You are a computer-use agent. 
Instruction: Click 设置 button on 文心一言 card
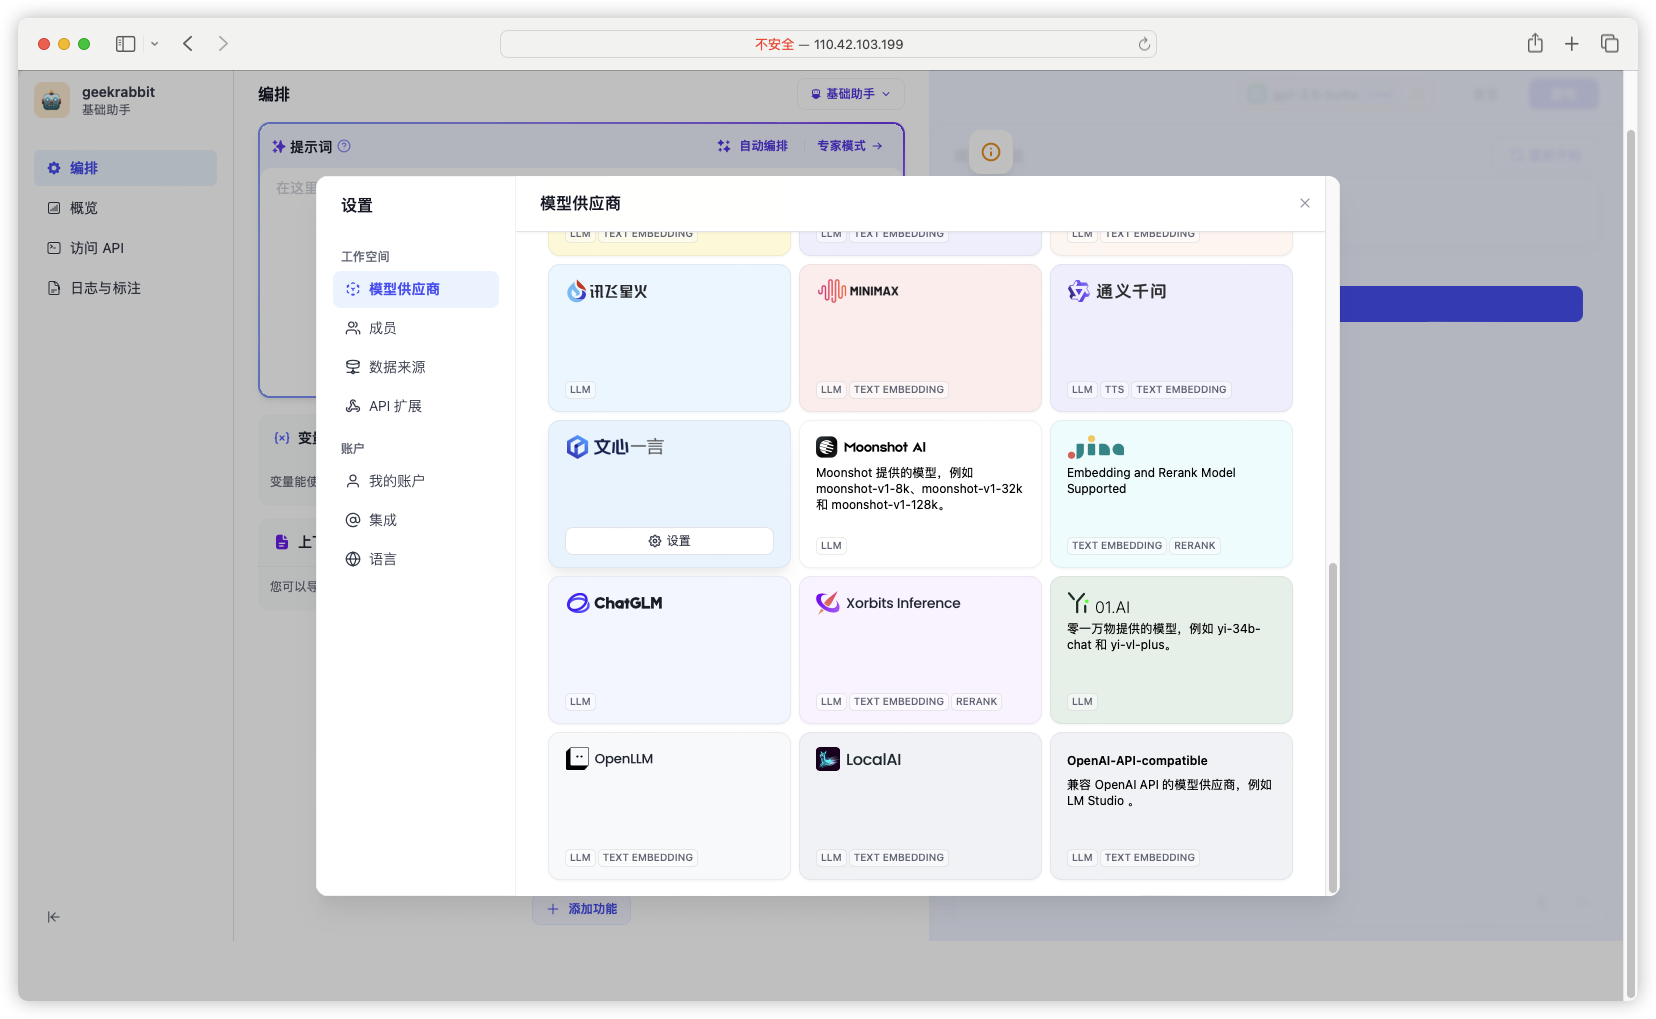669,541
